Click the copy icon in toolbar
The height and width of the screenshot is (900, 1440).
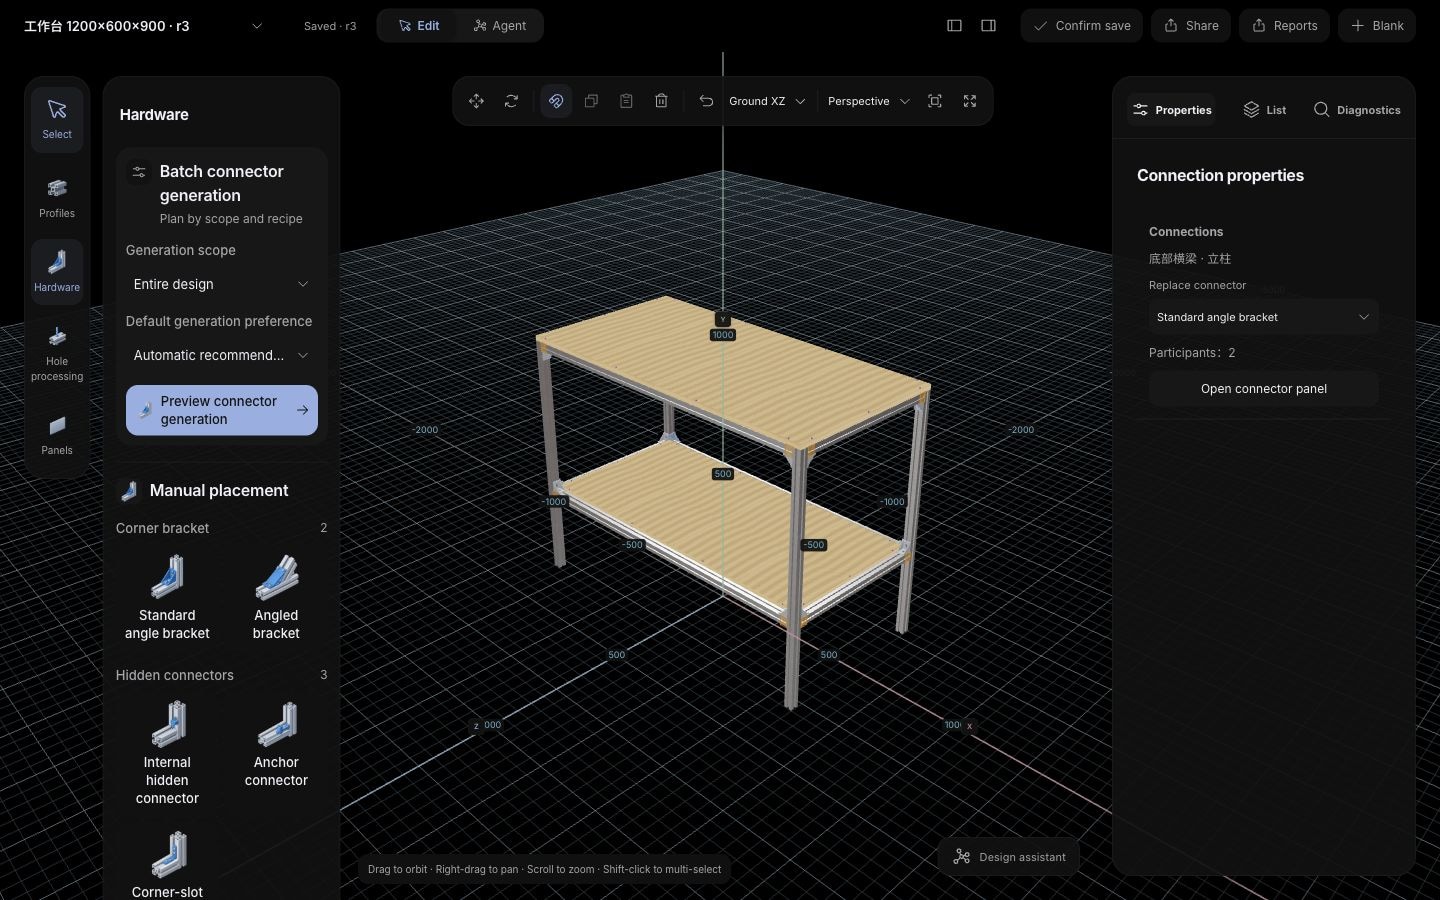tap(591, 101)
